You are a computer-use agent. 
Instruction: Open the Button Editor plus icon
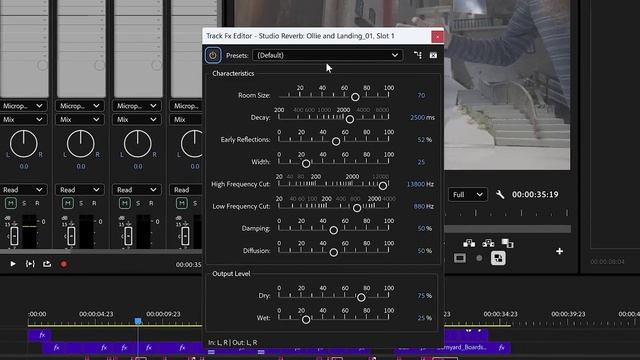559,251
